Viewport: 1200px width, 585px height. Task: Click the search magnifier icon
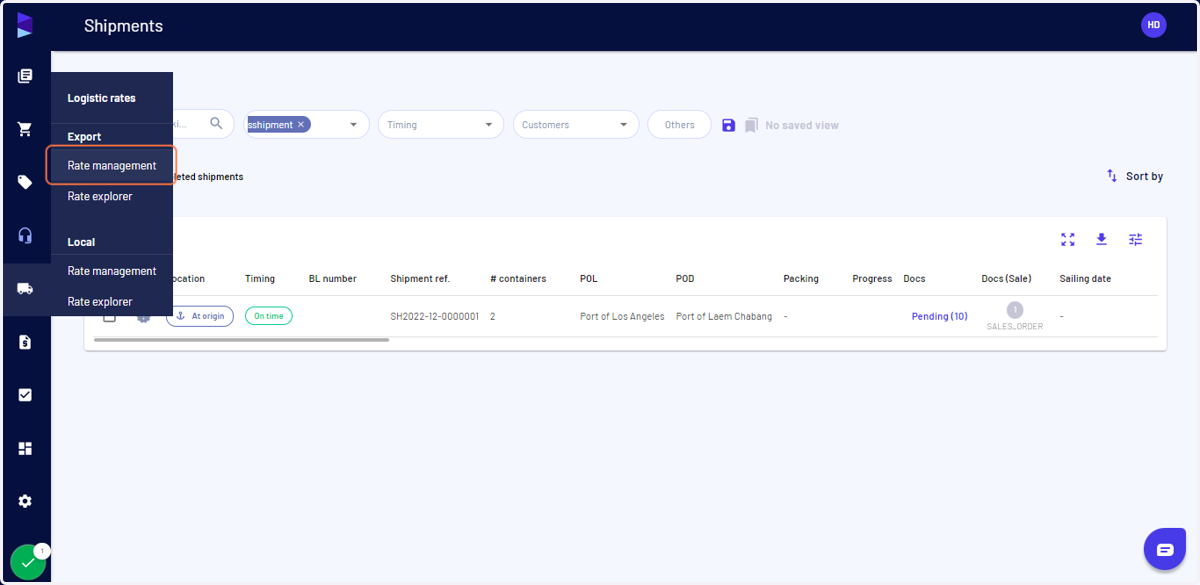216,124
